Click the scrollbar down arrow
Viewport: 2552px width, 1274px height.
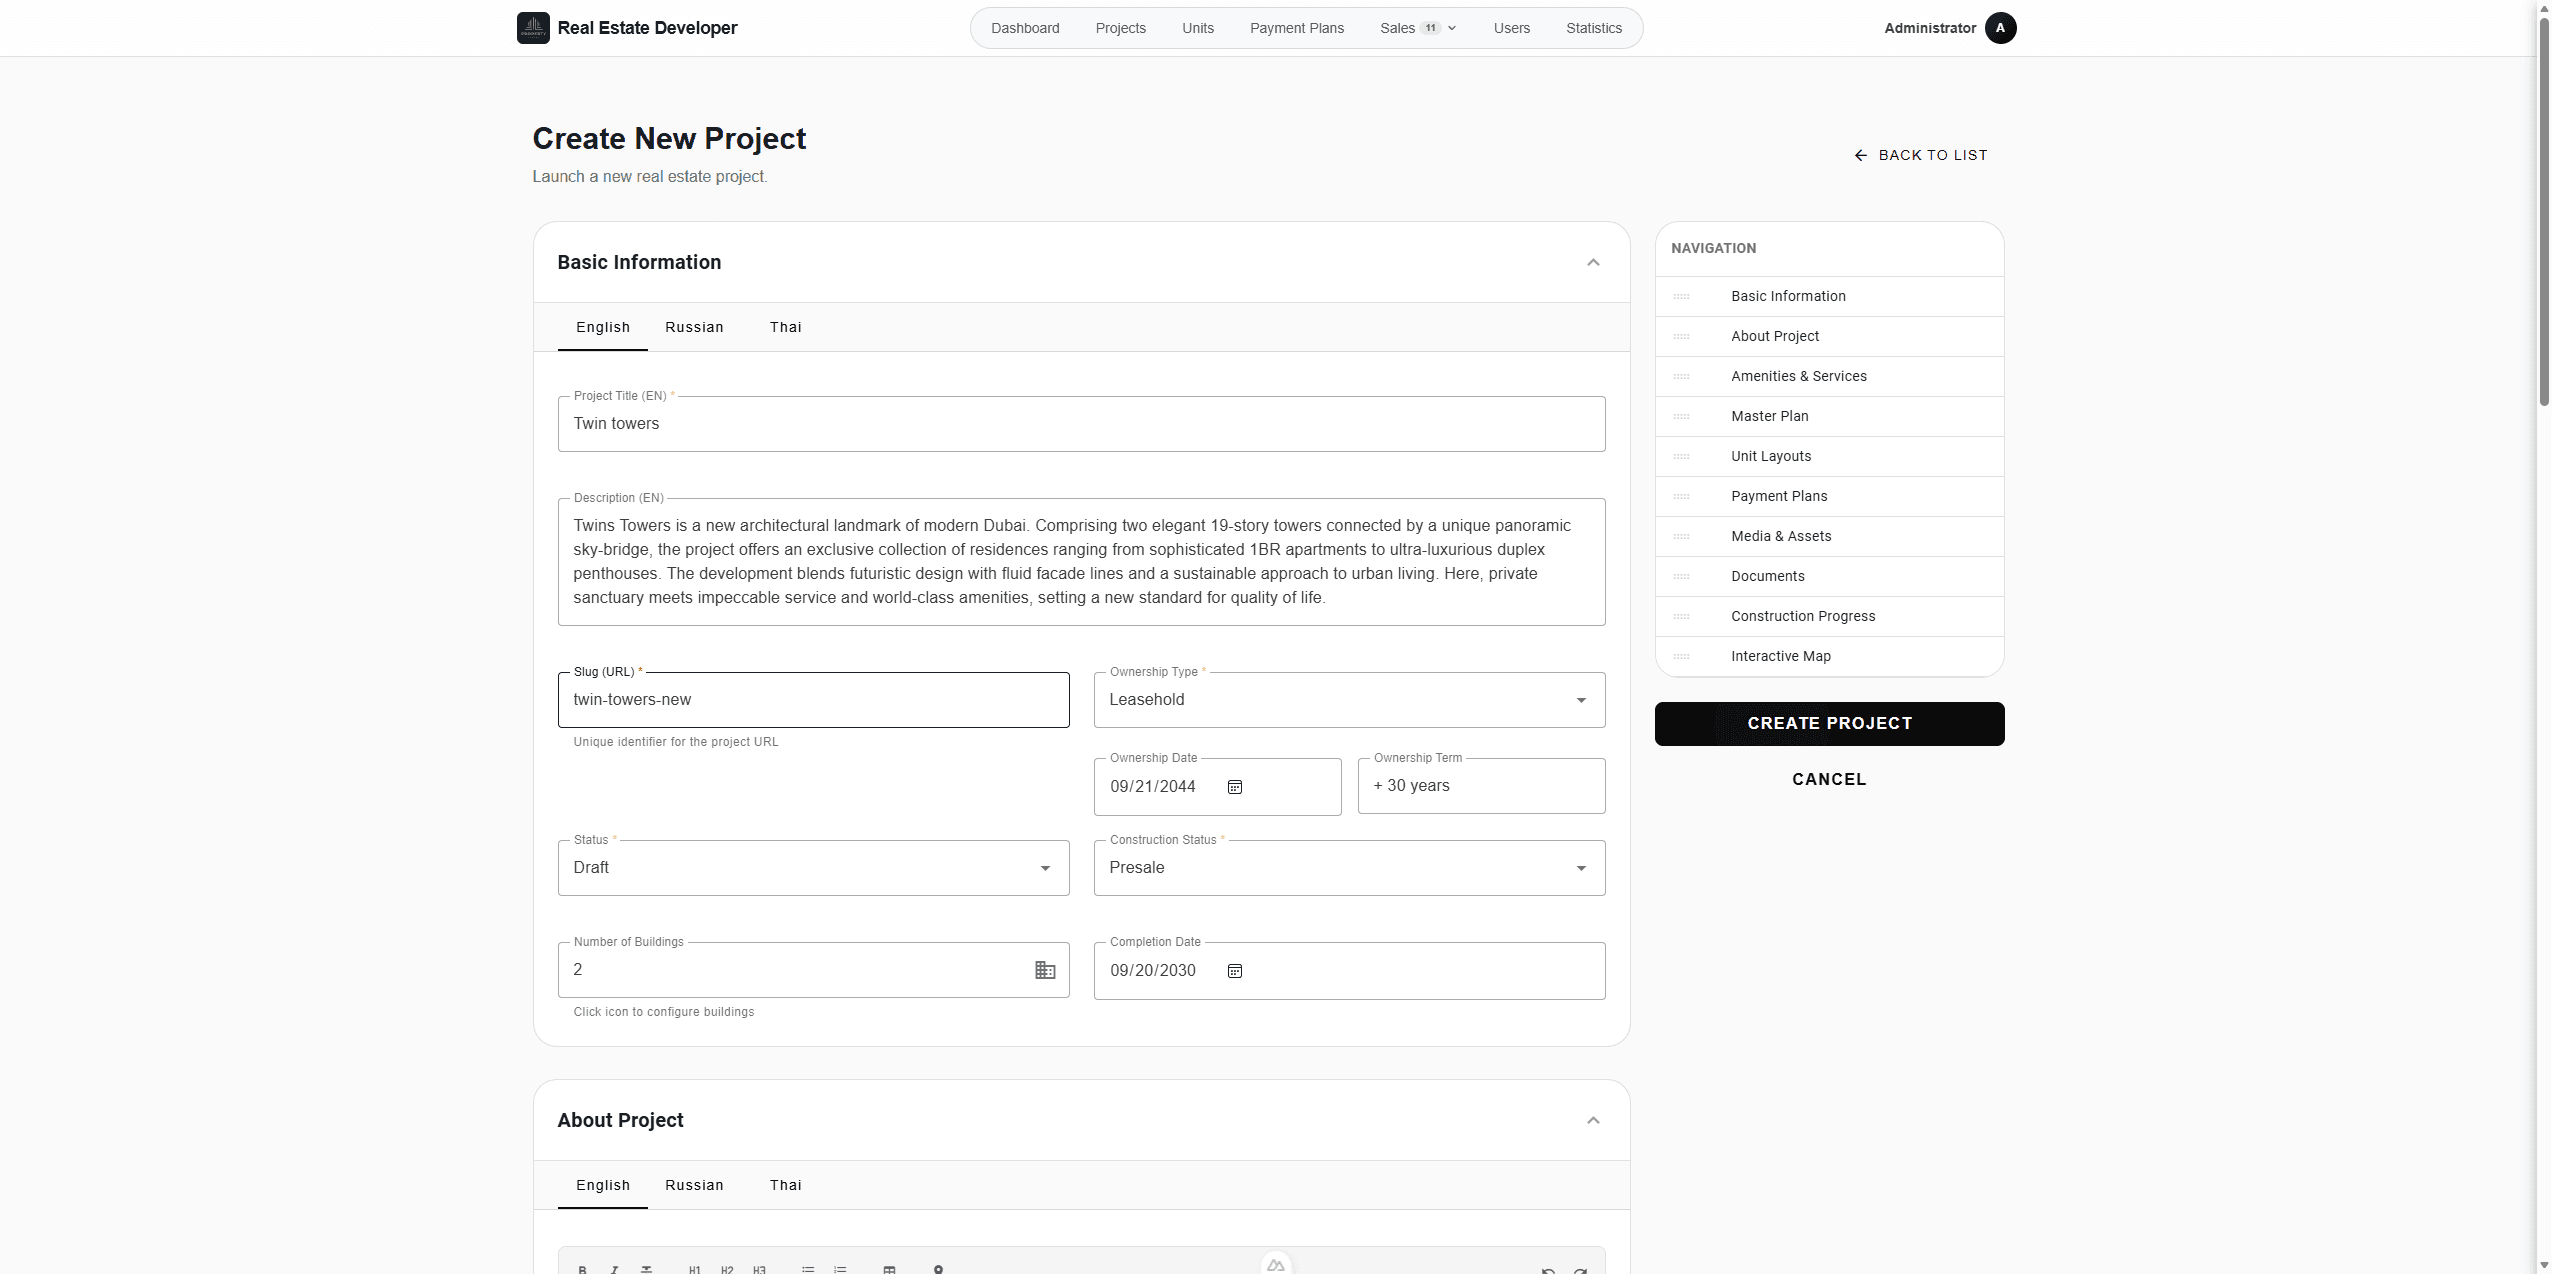point(2544,1265)
